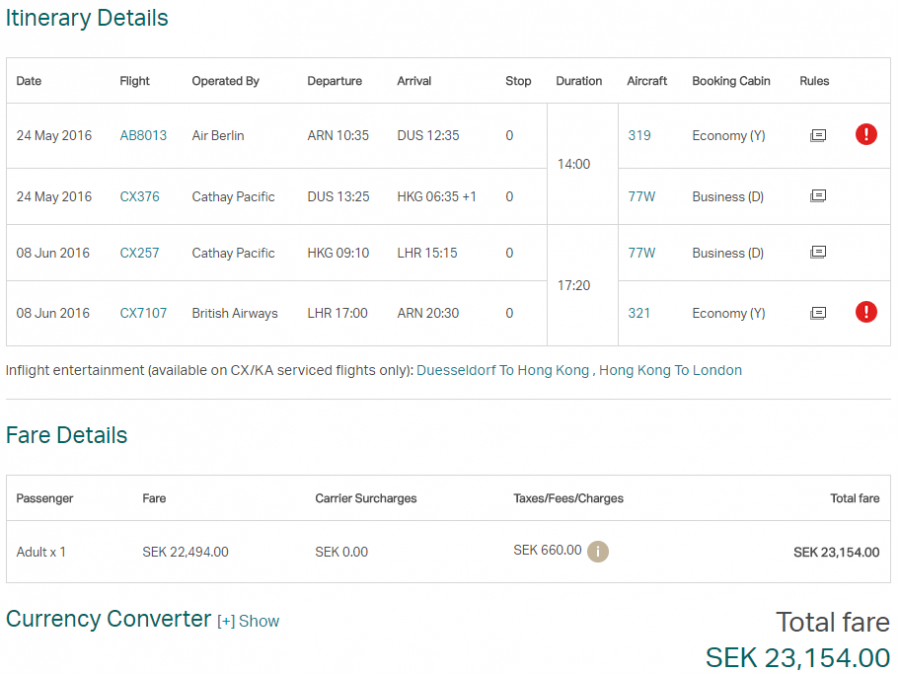View aircraft 77W for Hong Kong–London flight
The image size is (900, 675).
[x=641, y=253]
